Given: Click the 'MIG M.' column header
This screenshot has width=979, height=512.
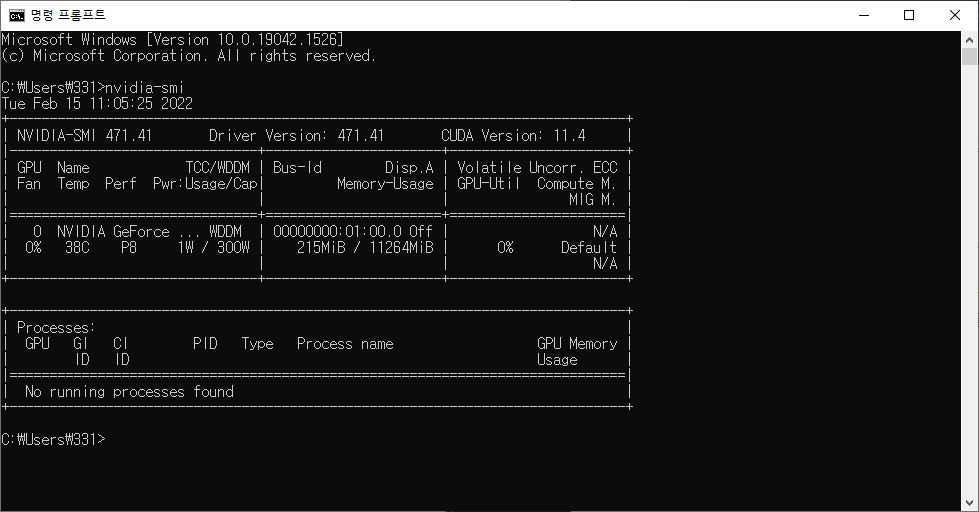Looking at the screenshot, I should (593, 200).
